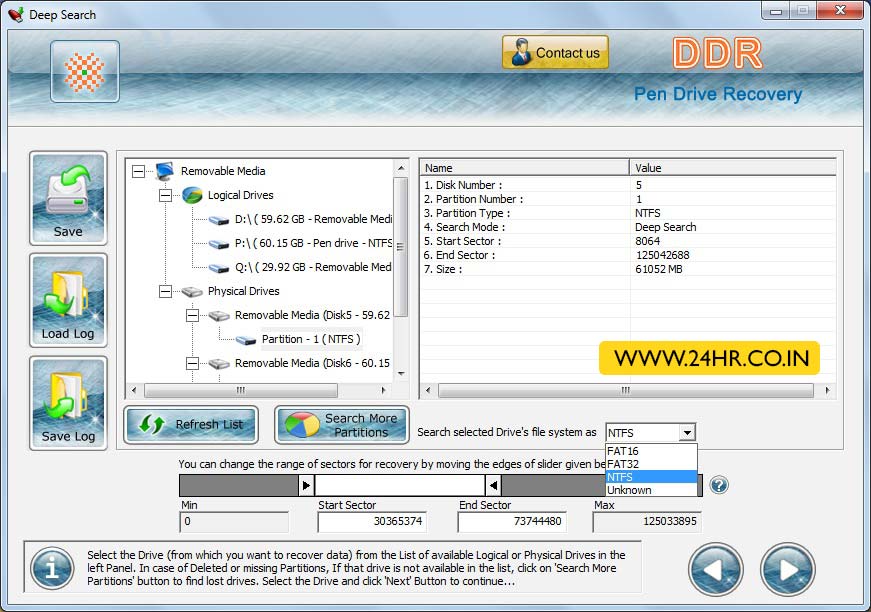Select Q:\ (29.92 GB removable media drive

[x=313, y=267]
